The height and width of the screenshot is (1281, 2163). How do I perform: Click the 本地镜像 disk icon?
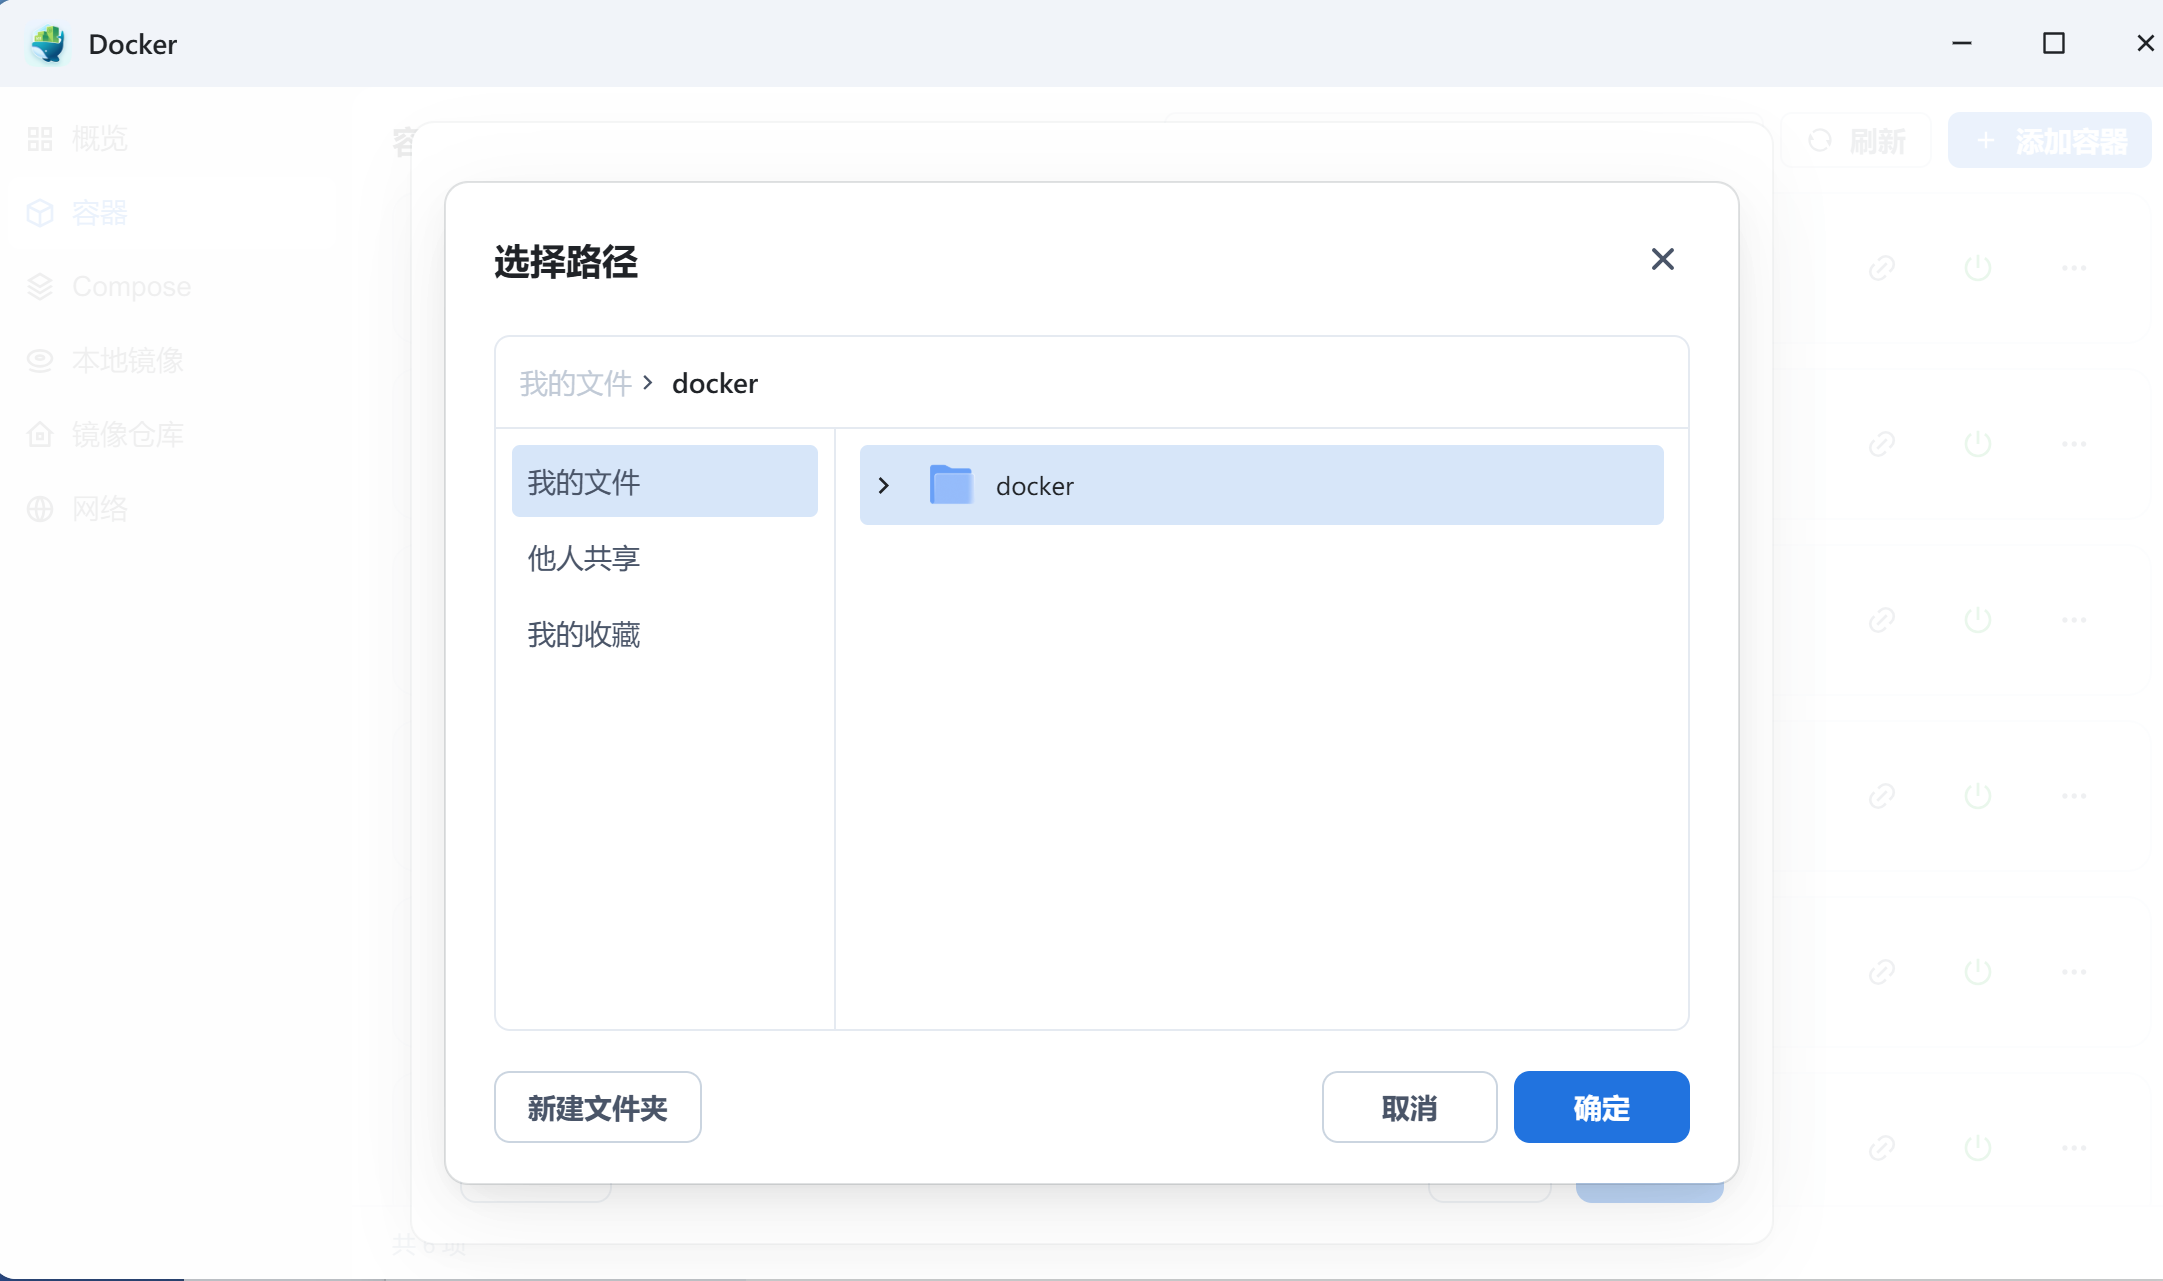pos(40,361)
